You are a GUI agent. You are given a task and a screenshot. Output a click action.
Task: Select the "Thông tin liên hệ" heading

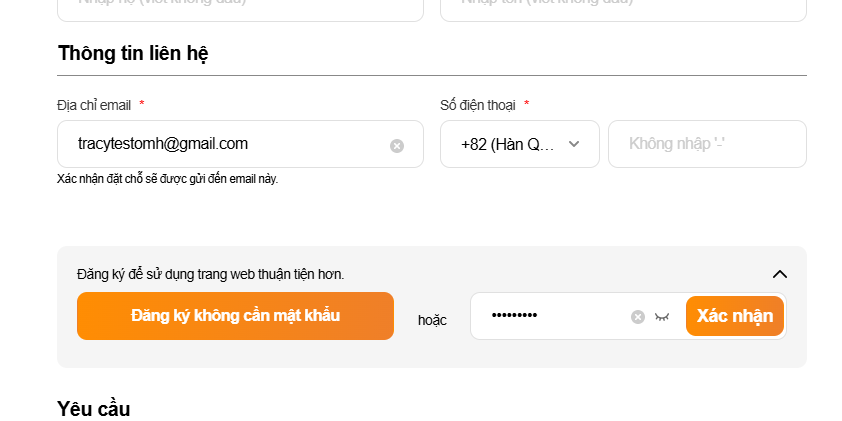tap(133, 53)
